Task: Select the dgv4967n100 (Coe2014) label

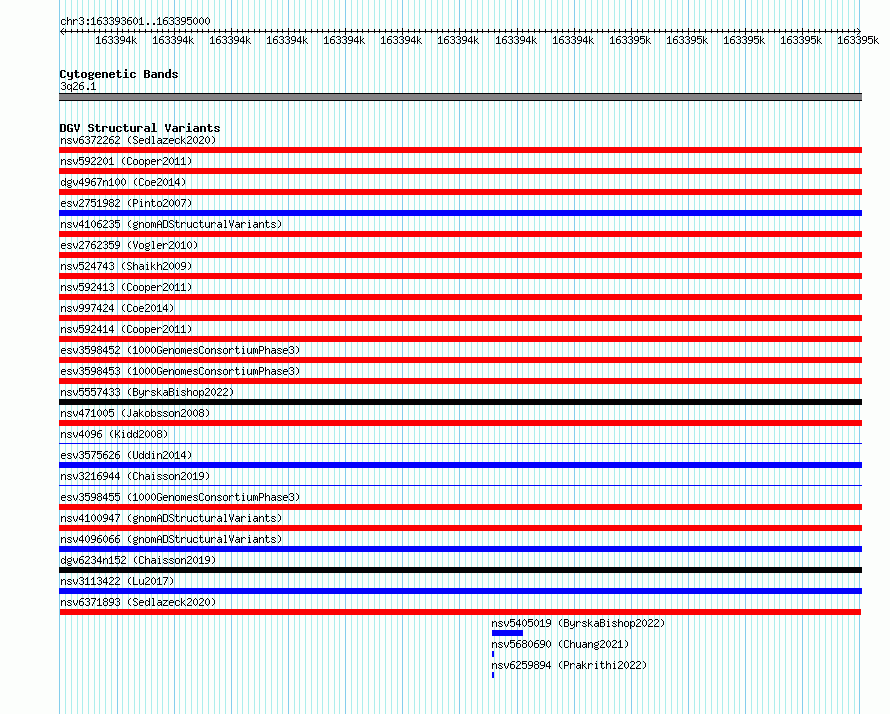Action: coord(123,182)
